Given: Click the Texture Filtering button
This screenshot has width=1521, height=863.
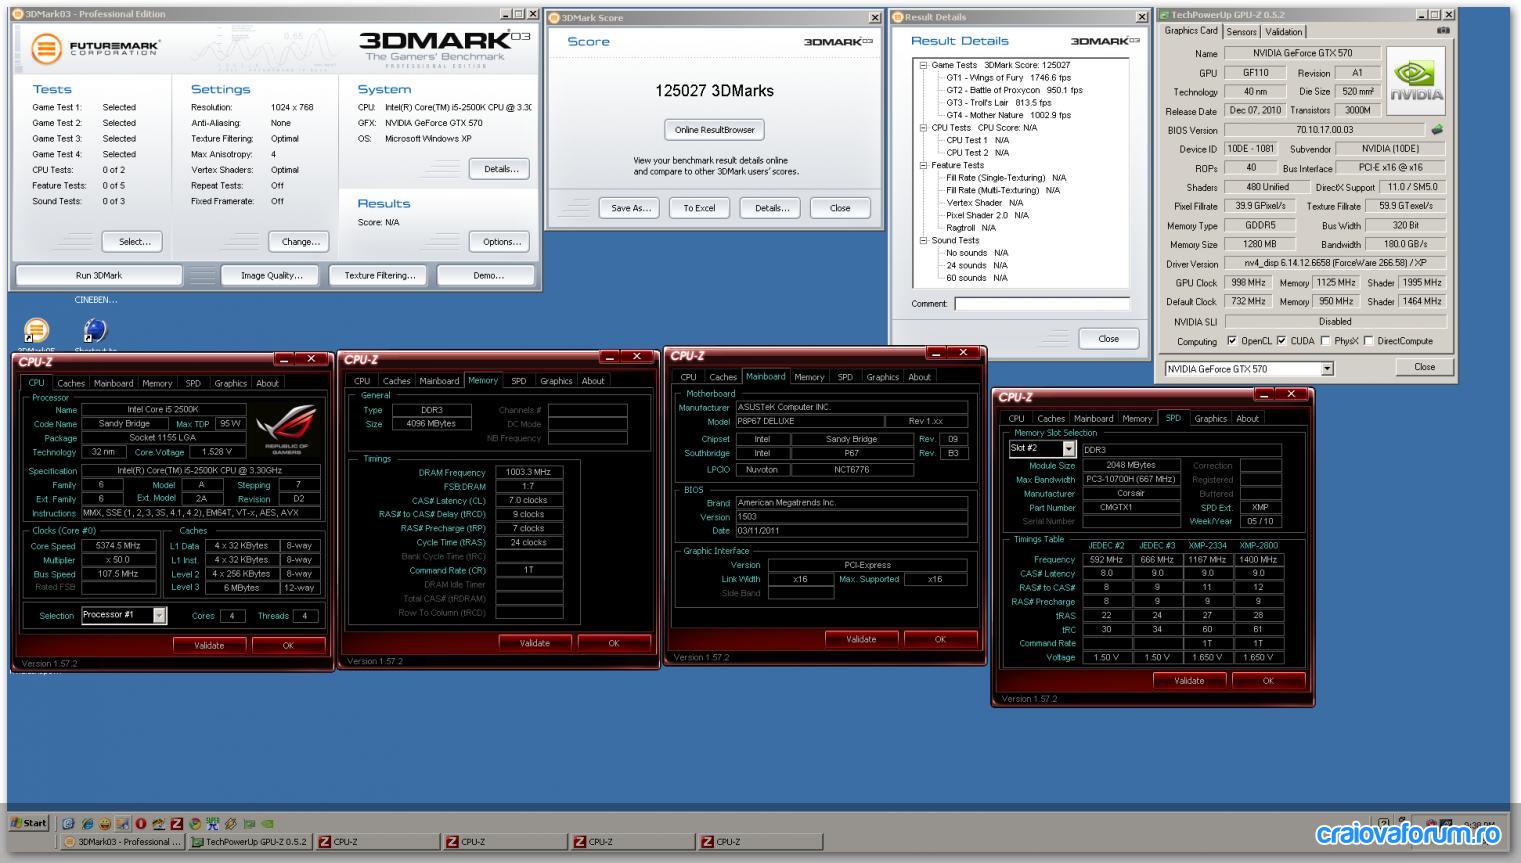Looking at the screenshot, I should 379,275.
